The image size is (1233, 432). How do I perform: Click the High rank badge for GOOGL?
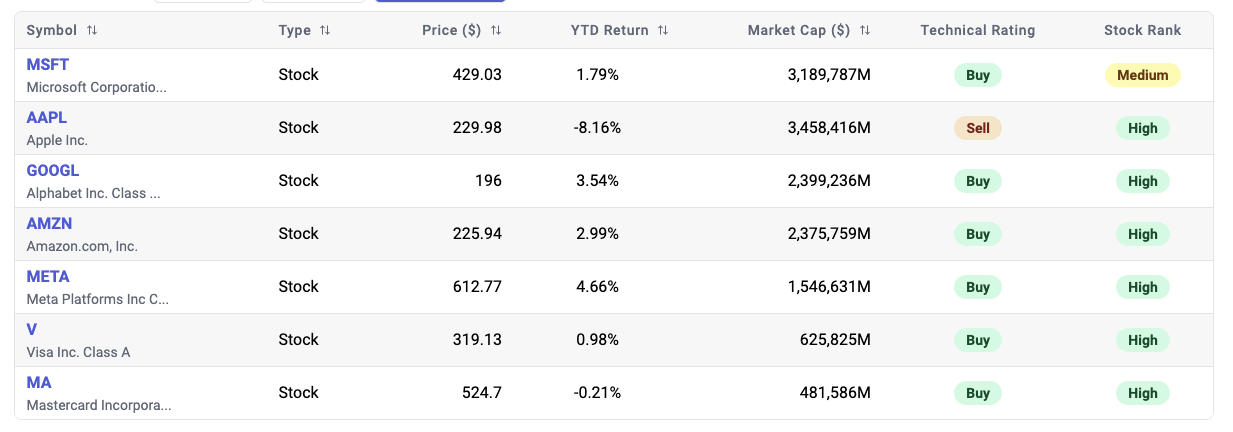click(x=1142, y=181)
